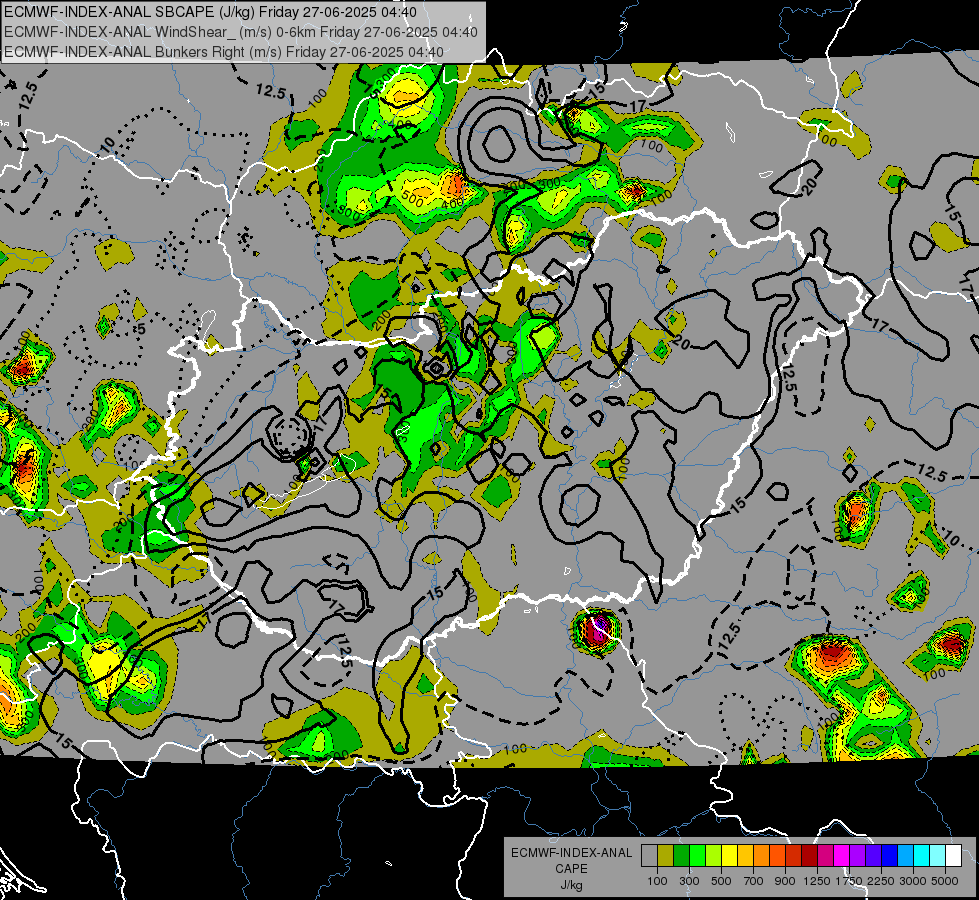Screen dimensions: 979x900
Task: Select the pure yellow legend swatch
Action: tap(729, 856)
